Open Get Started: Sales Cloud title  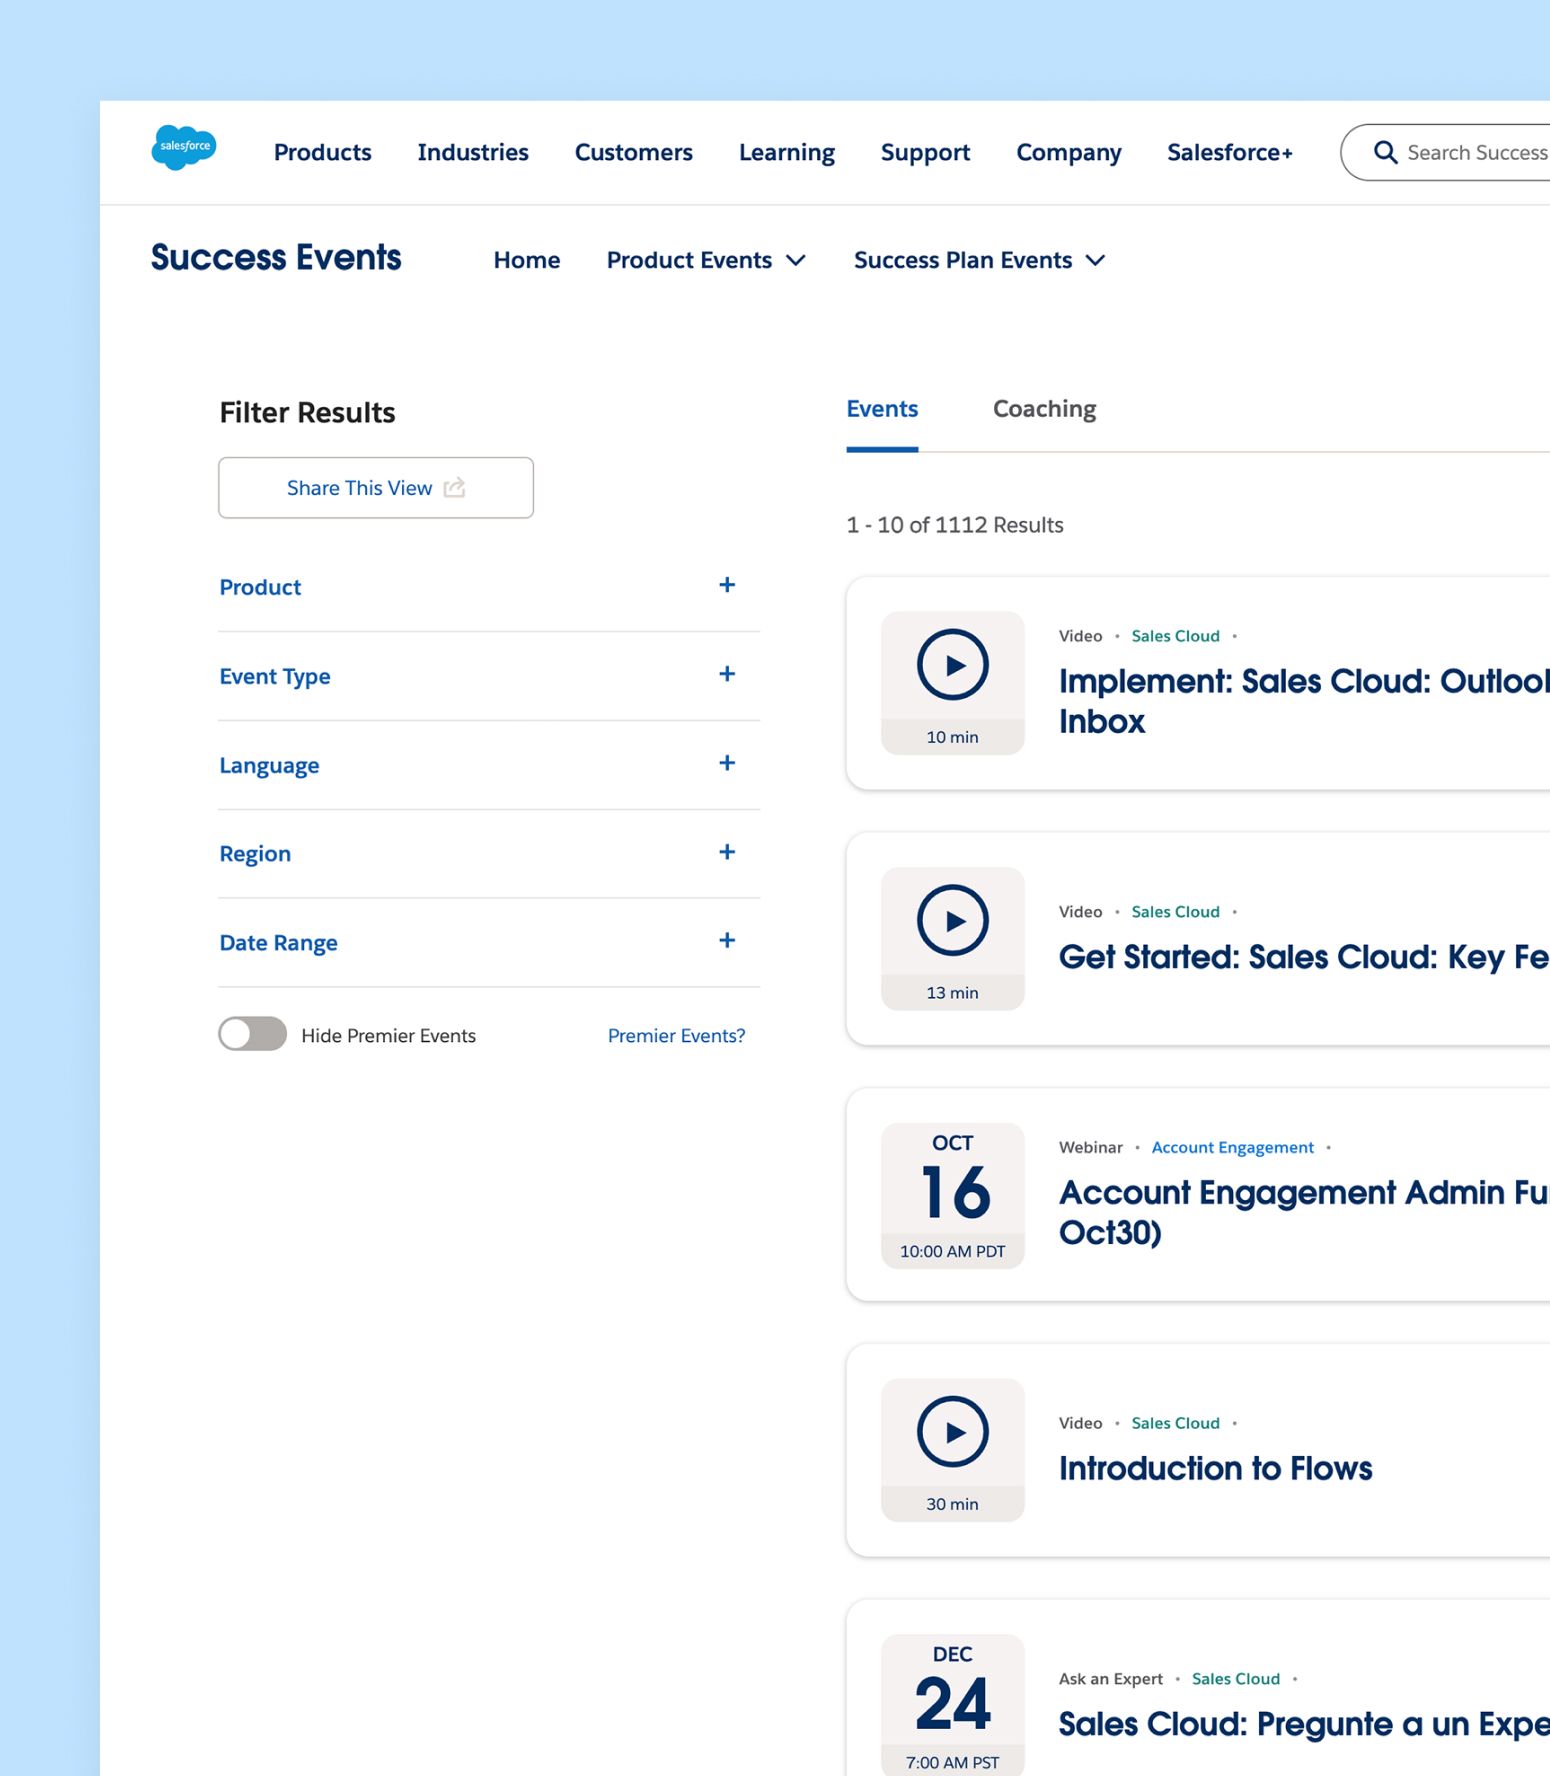(1304, 957)
